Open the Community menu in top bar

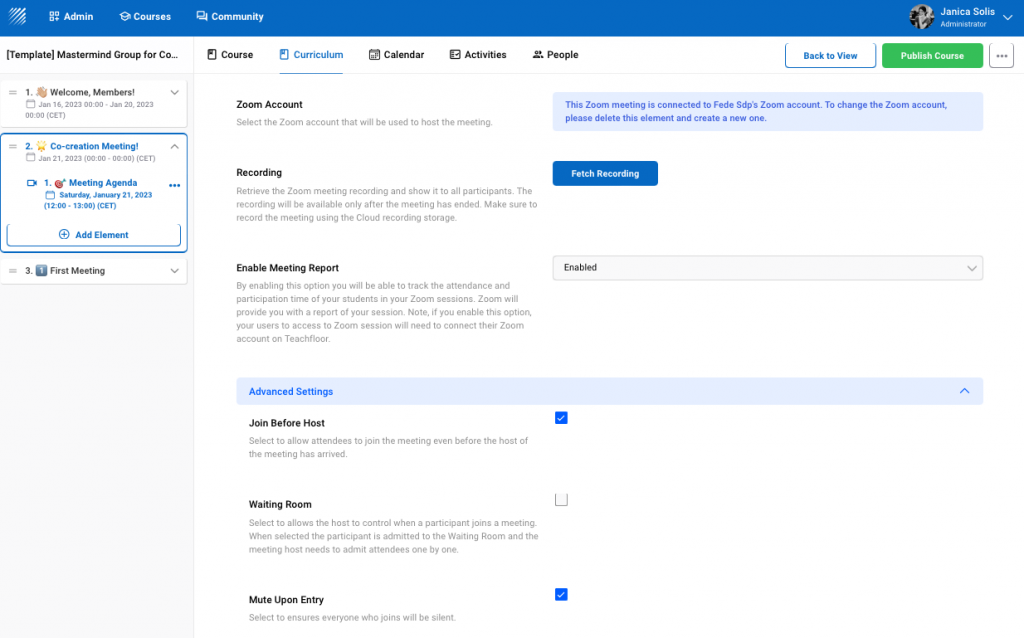coord(230,17)
